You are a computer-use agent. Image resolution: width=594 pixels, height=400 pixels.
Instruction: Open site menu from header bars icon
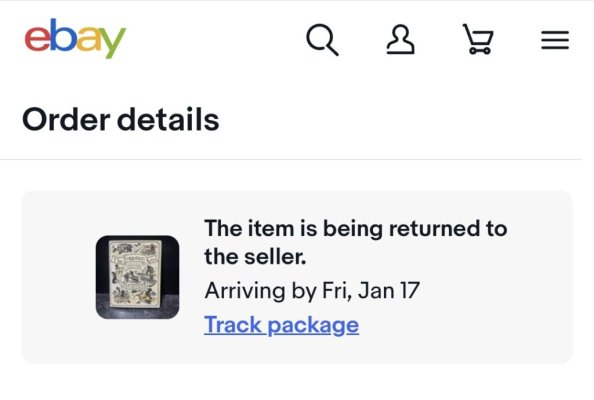click(555, 40)
